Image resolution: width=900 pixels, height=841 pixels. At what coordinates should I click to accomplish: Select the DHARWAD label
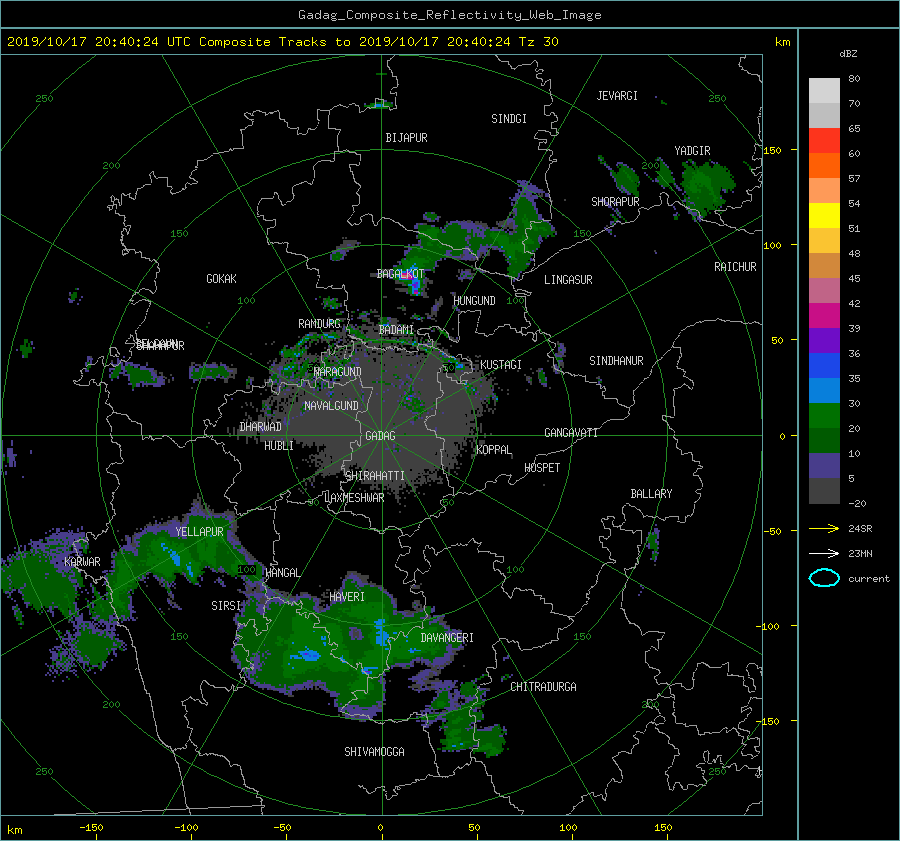point(261,427)
